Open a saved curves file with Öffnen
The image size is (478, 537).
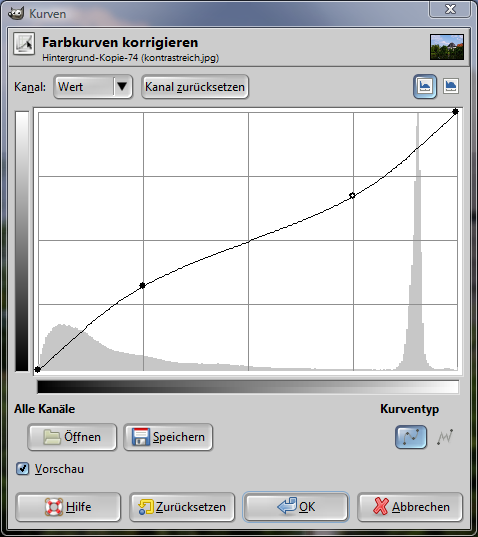pyautogui.click(x=72, y=437)
